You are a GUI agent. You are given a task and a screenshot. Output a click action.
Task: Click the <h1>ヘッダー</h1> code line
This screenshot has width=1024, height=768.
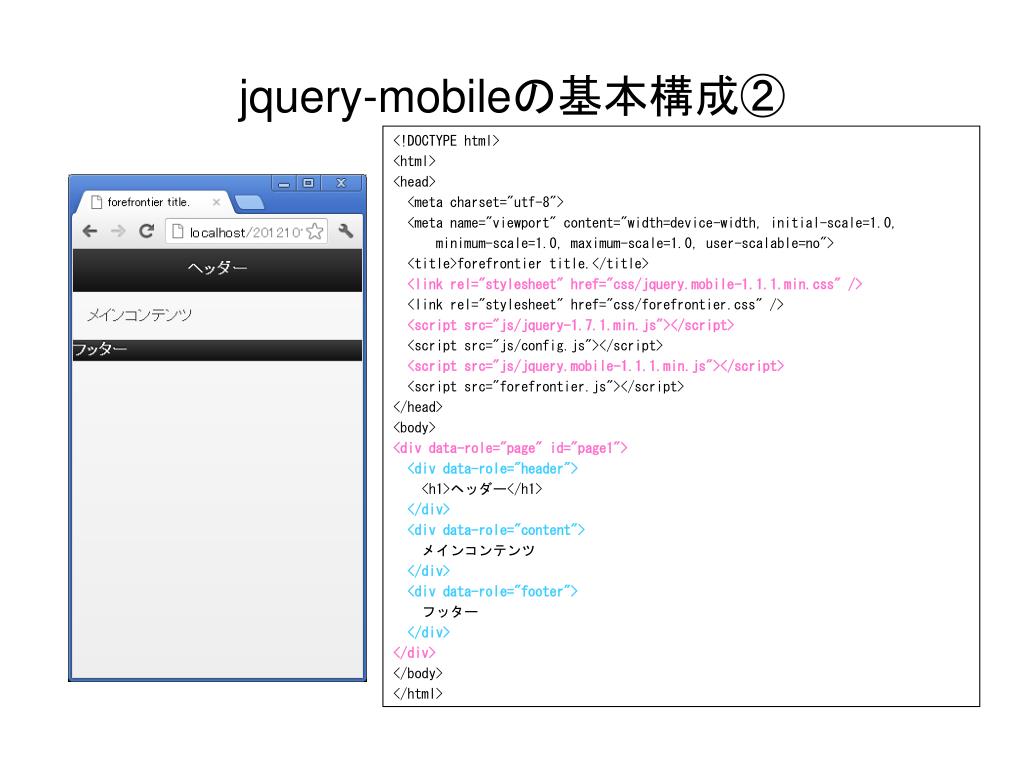pos(482,489)
